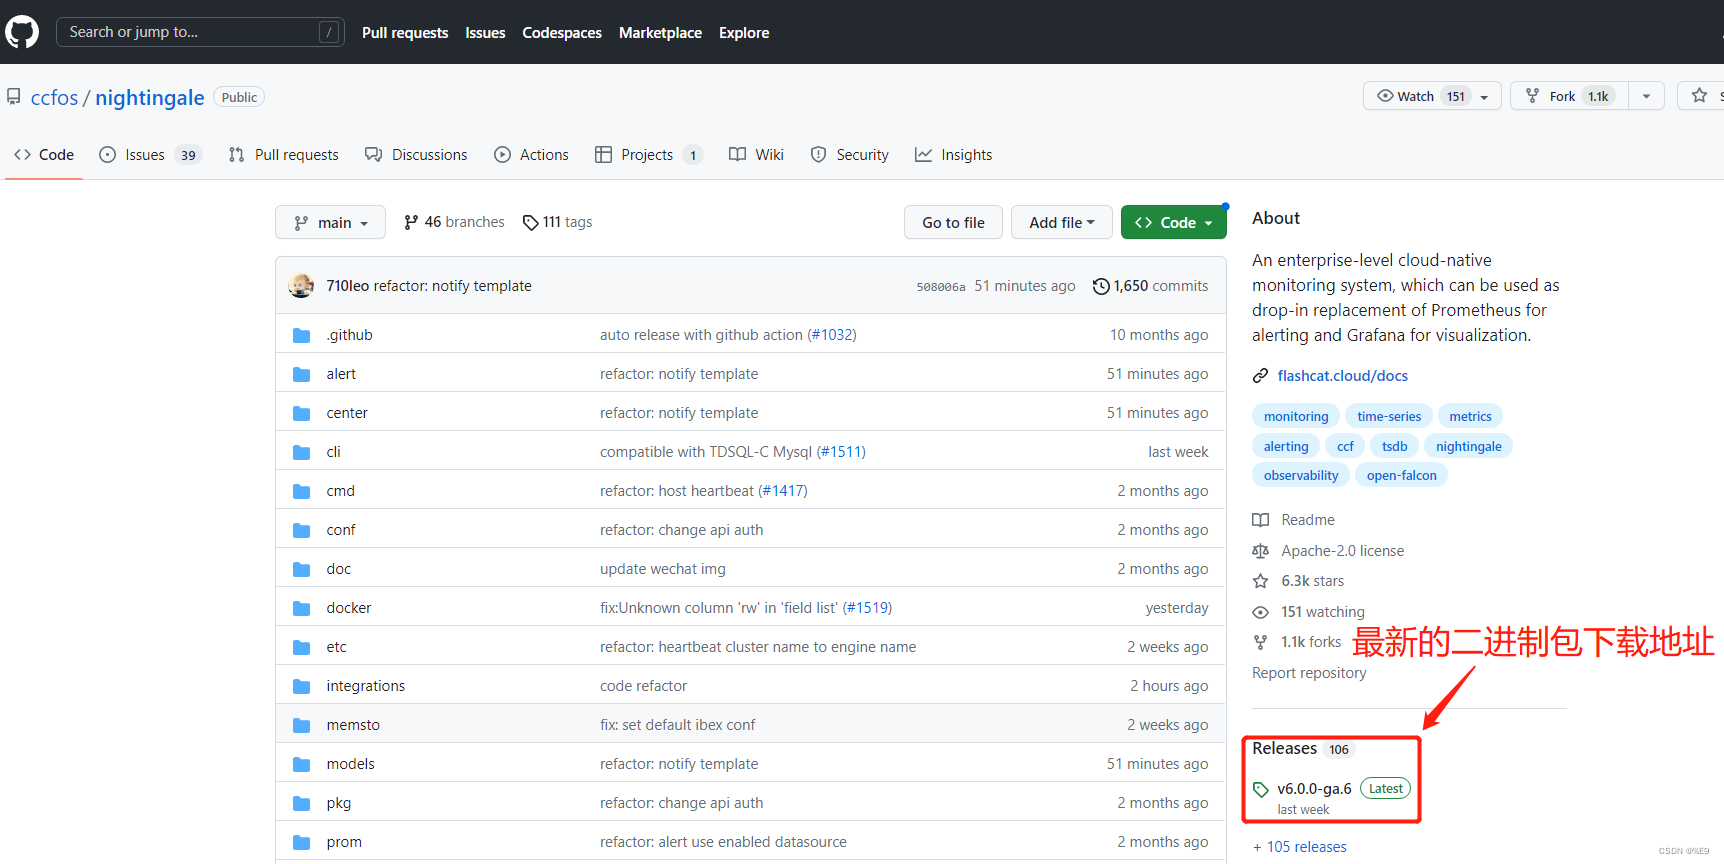View the 1,650 commits history
This screenshot has width=1724, height=864.
point(1151,286)
